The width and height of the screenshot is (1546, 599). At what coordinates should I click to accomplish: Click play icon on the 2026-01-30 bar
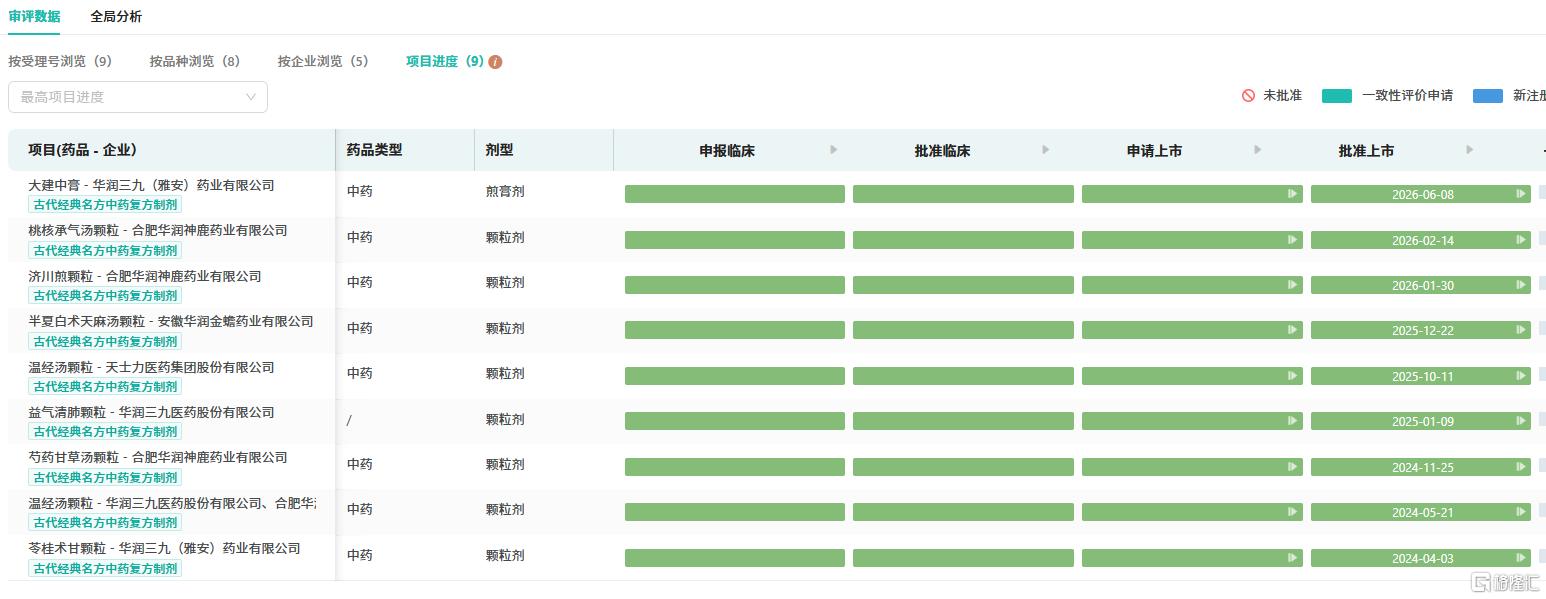tap(1521, 285)
